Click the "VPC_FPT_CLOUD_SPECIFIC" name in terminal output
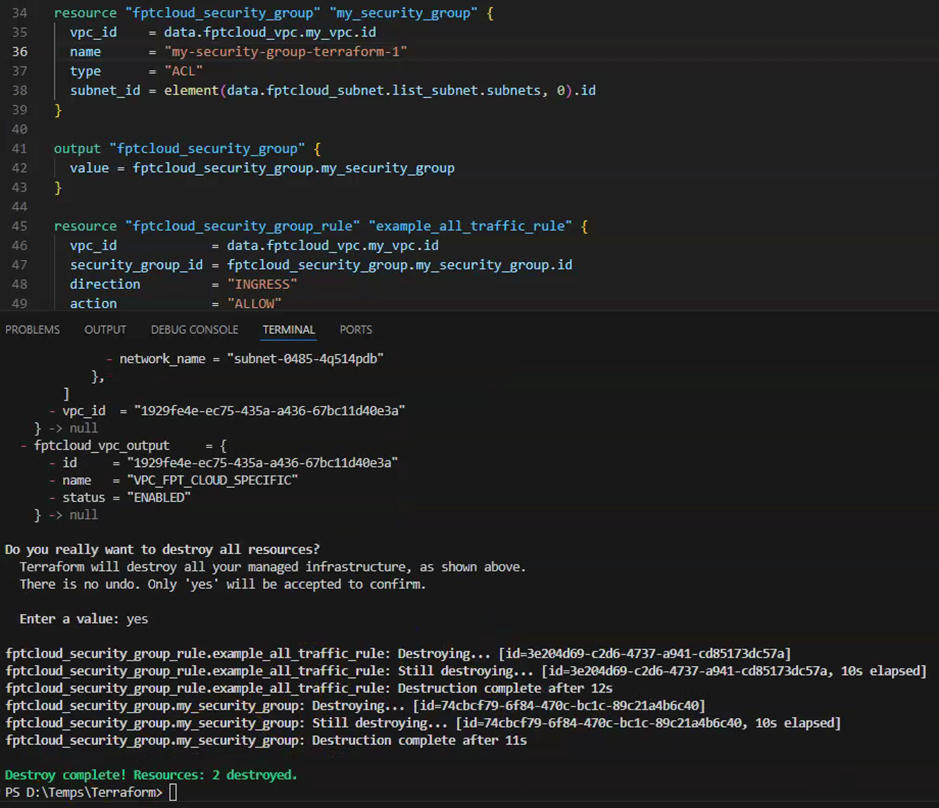This screenshot has width=939, height=808. (x=212, y=480)
